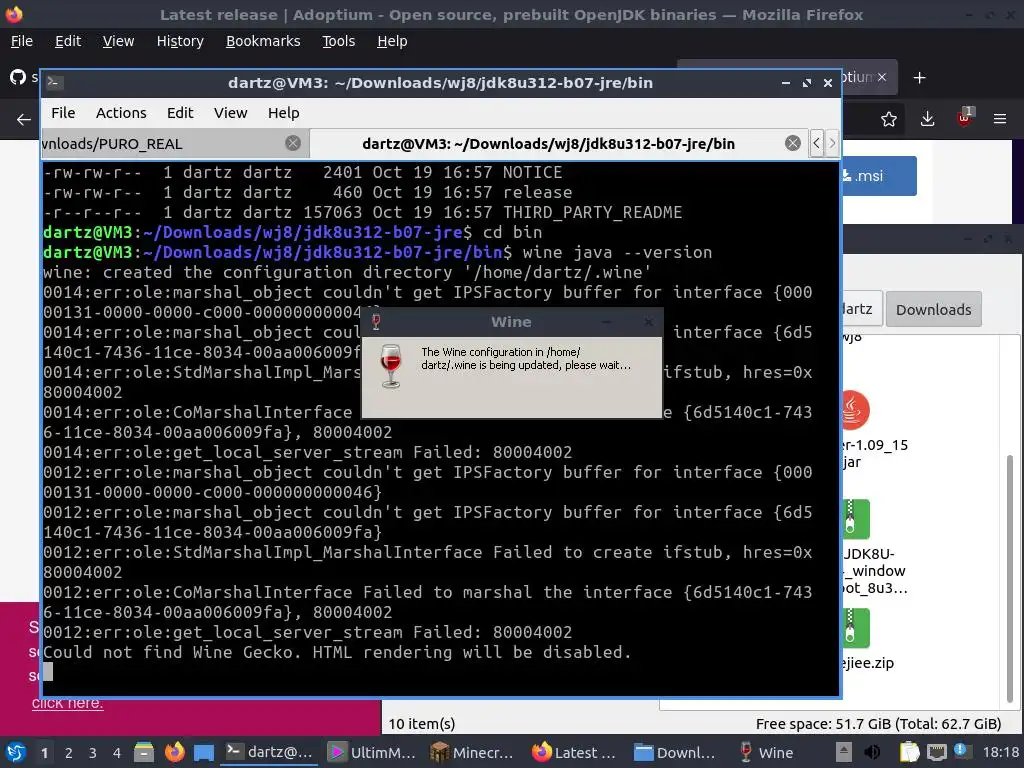Open the Firefox History menu
This screenshot has height=768, width=1024.
[x=180, y=41]
